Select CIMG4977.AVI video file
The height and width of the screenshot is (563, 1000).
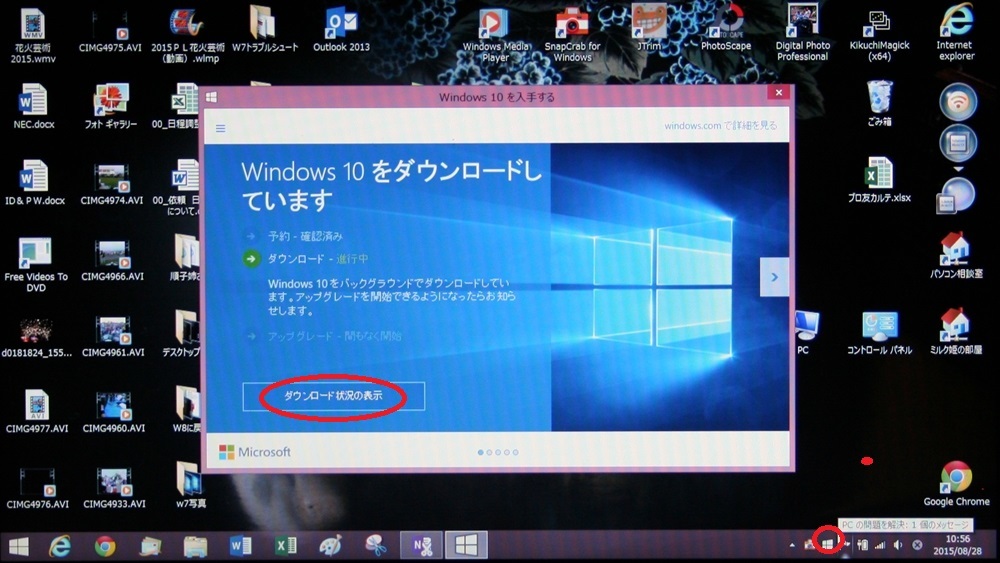pyautogui.click(x=37, y=412)
